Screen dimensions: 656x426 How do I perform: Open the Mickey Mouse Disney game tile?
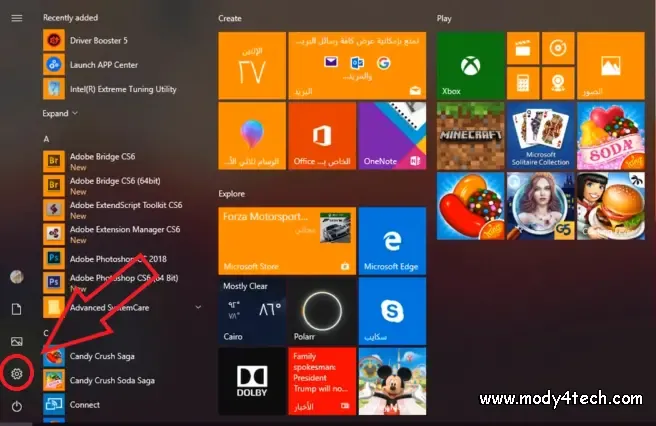pos(392,381)
